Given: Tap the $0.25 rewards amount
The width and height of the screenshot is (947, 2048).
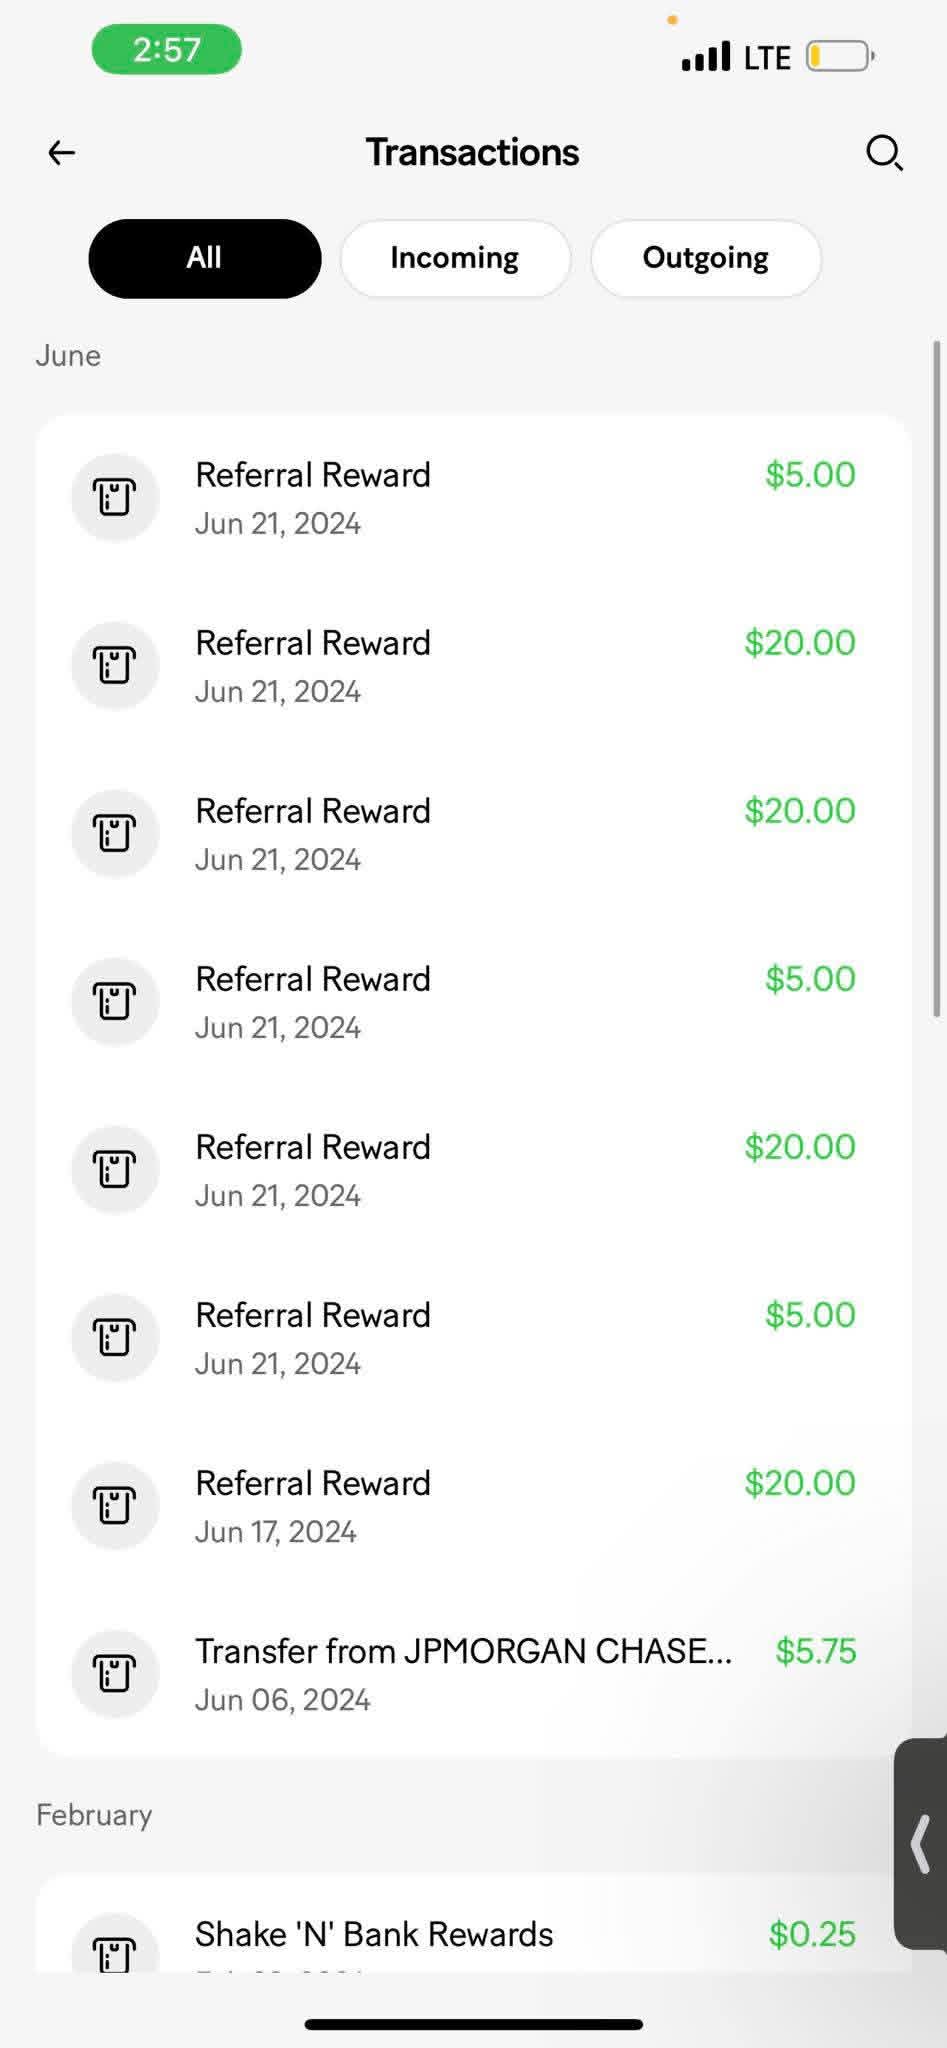Looking at the screenshot, I should [x=811, y=1935].
